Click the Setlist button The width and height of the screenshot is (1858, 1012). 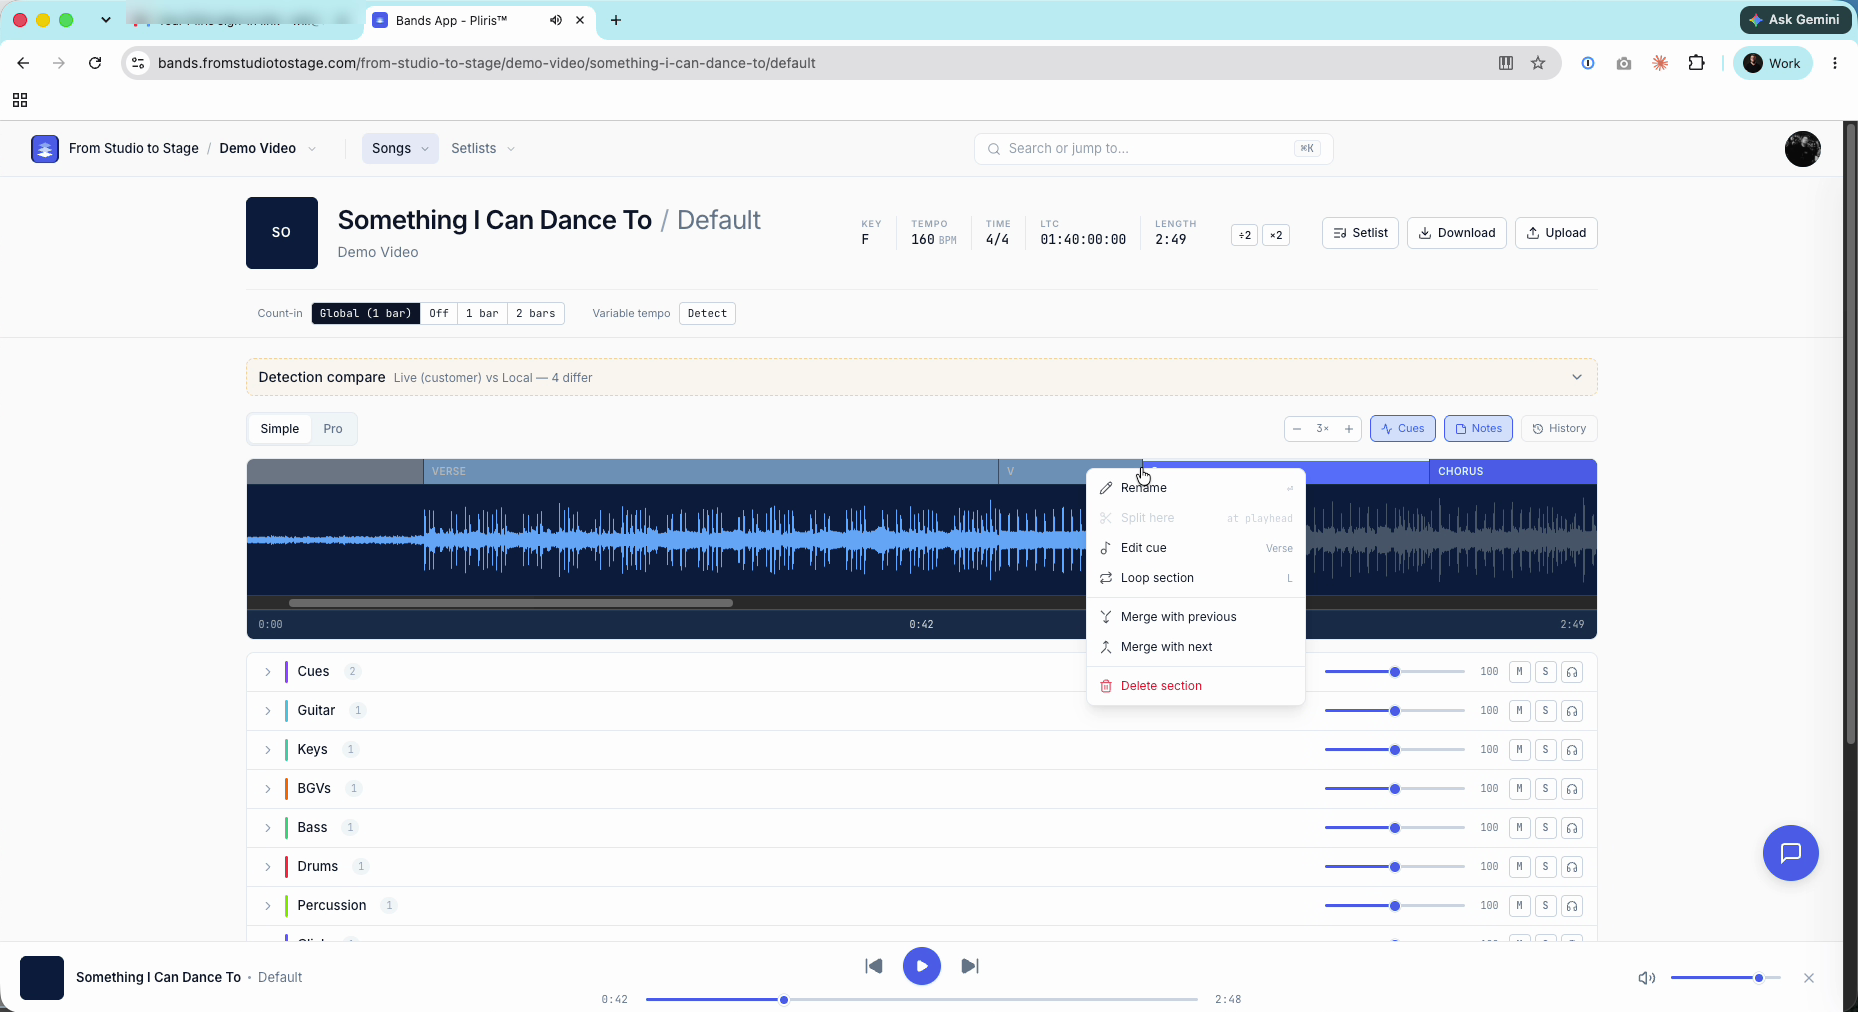[1360, 233]
